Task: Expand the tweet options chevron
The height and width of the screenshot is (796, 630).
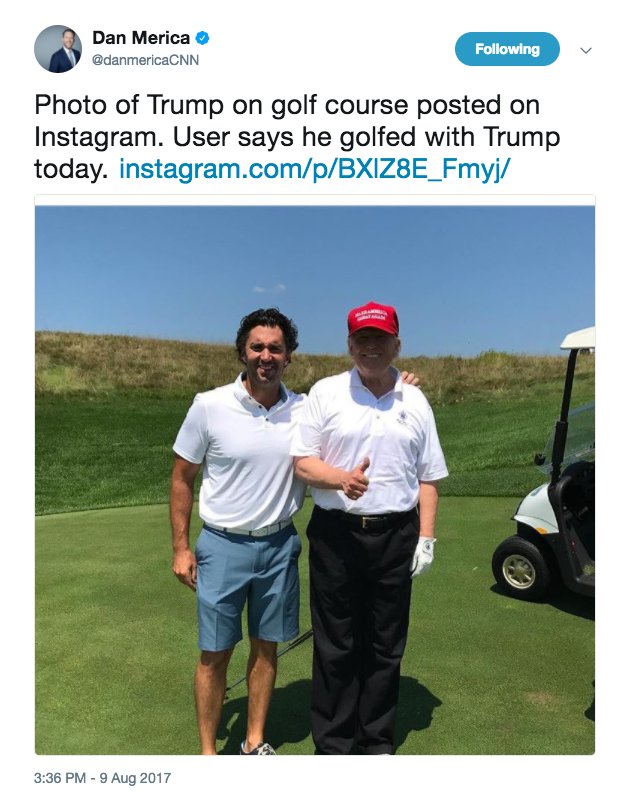Action: click(586, 50)
